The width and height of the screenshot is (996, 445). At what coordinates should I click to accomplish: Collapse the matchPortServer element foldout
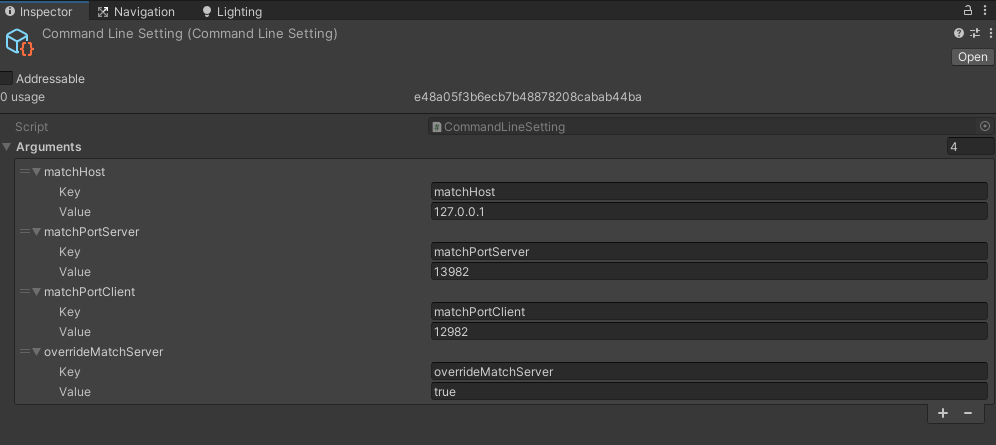tap(36, 232)
